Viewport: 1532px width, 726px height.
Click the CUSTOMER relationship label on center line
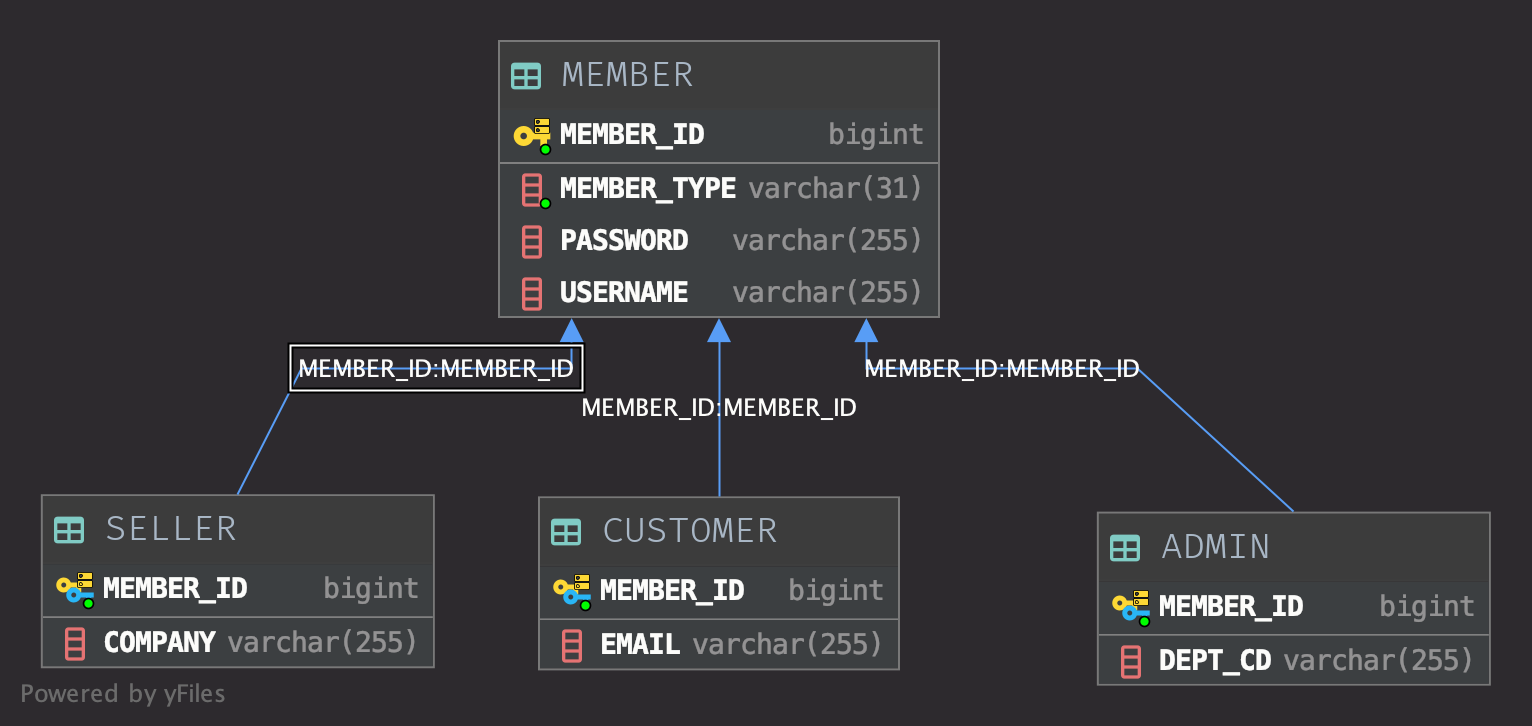(719, 408)
